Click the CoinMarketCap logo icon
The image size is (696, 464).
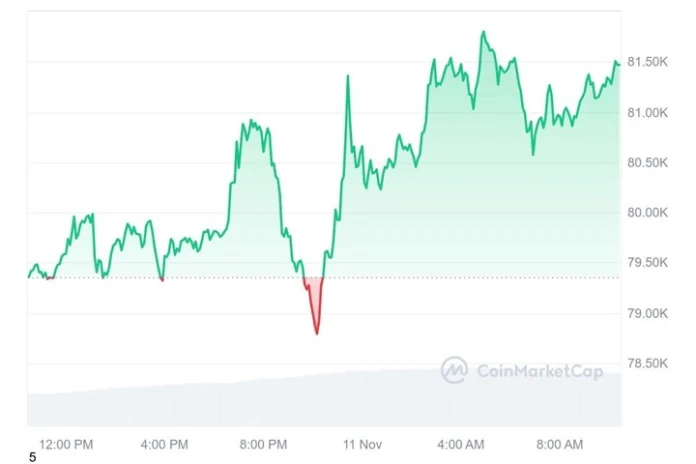454,371
